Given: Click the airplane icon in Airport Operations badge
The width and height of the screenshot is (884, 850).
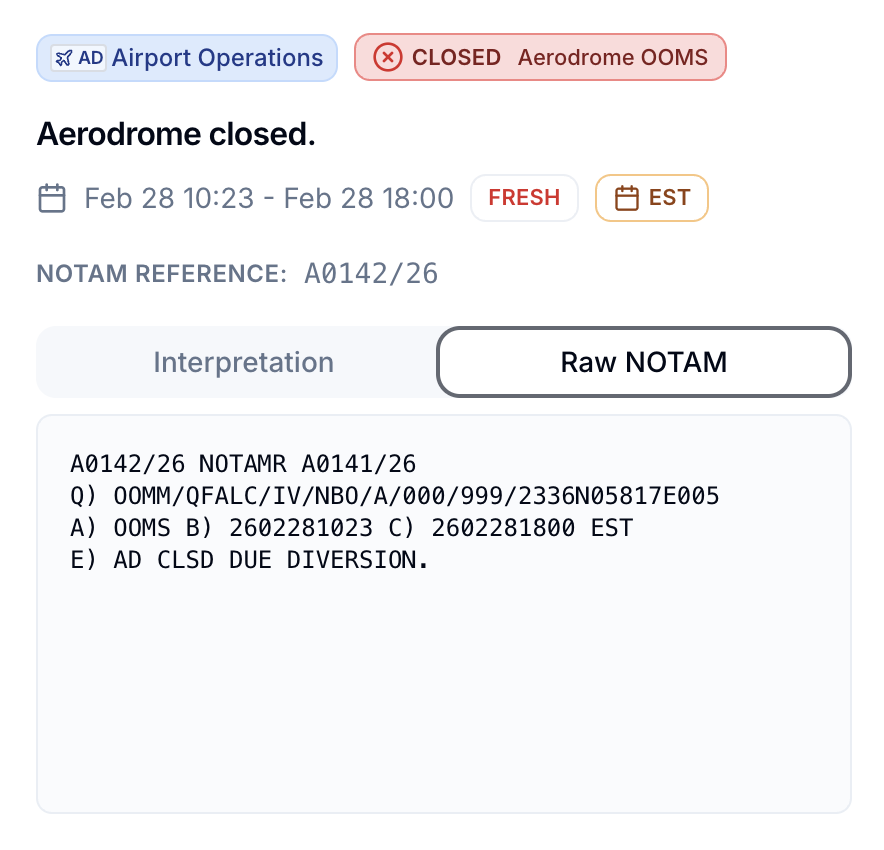Looking at the screenshot, I should point(63,58).
